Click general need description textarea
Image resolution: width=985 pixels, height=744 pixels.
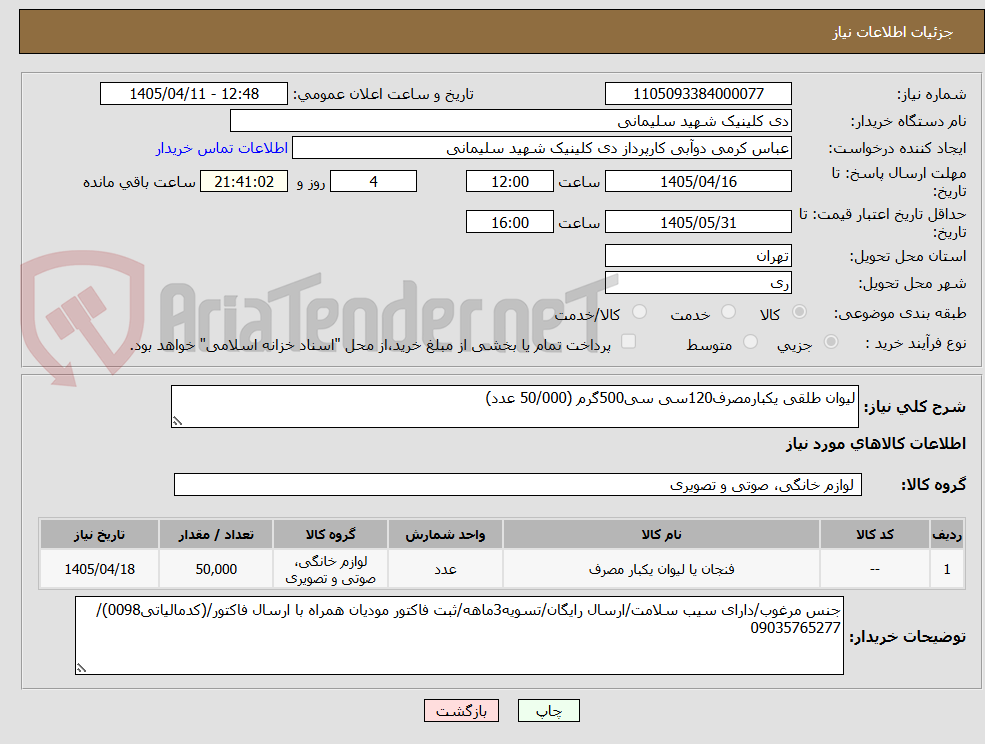coord(514,407)
